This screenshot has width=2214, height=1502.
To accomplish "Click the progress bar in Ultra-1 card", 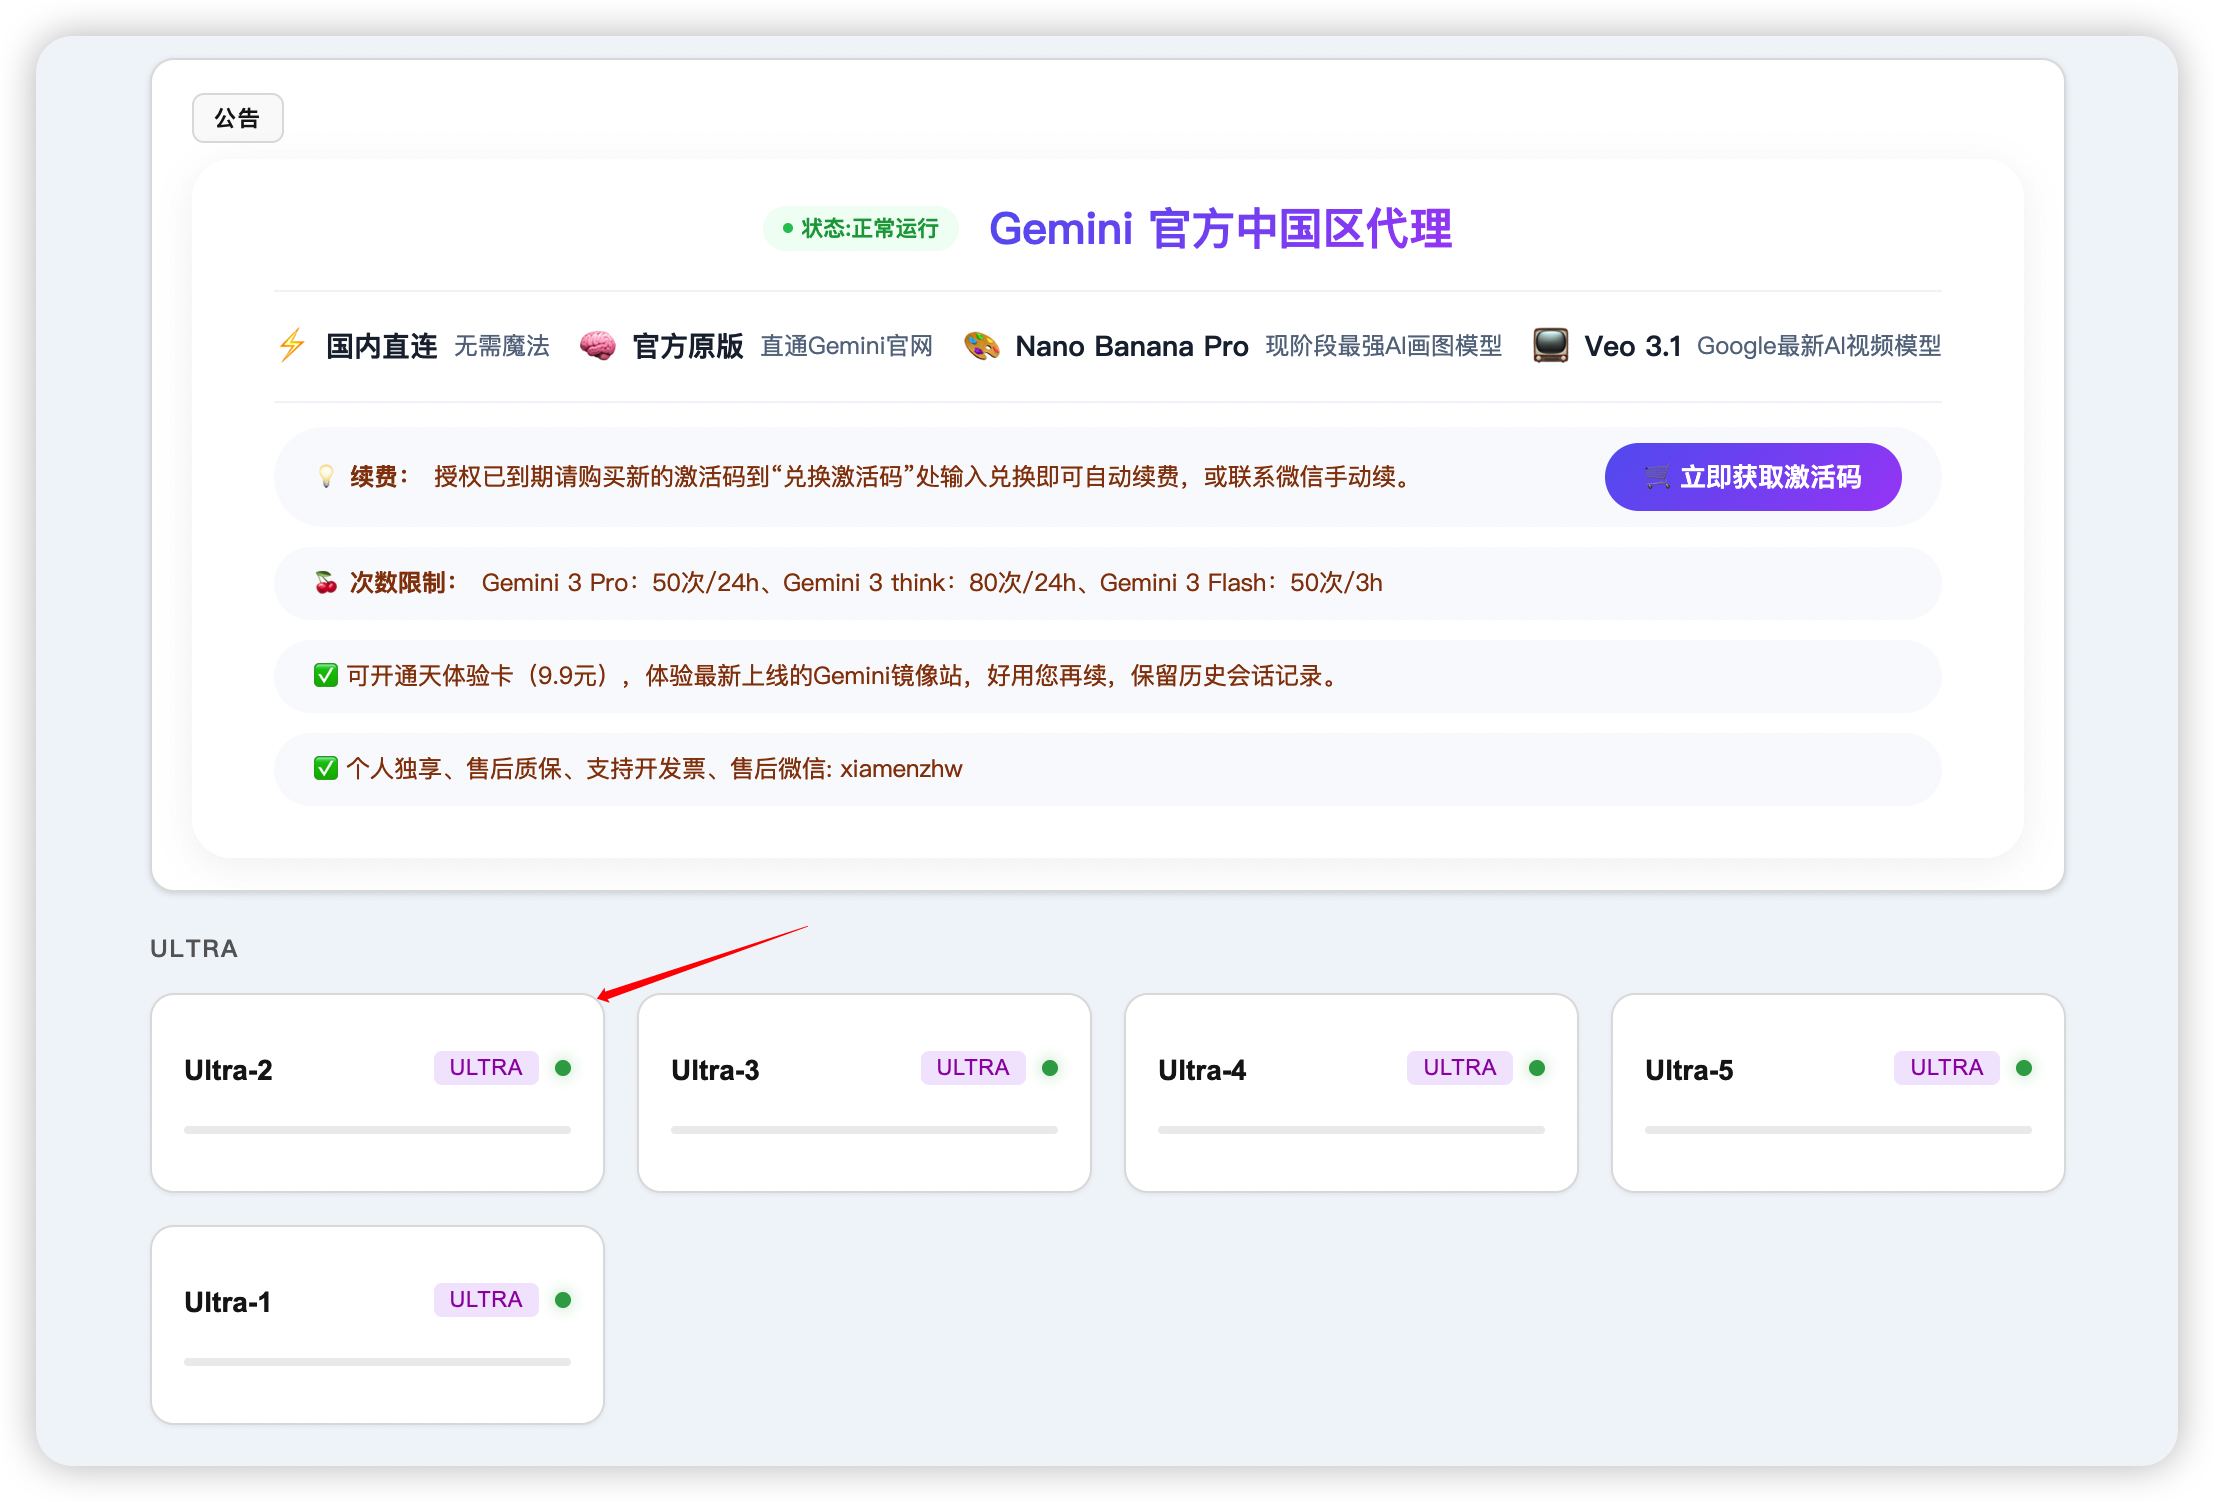I will 377,1362.
